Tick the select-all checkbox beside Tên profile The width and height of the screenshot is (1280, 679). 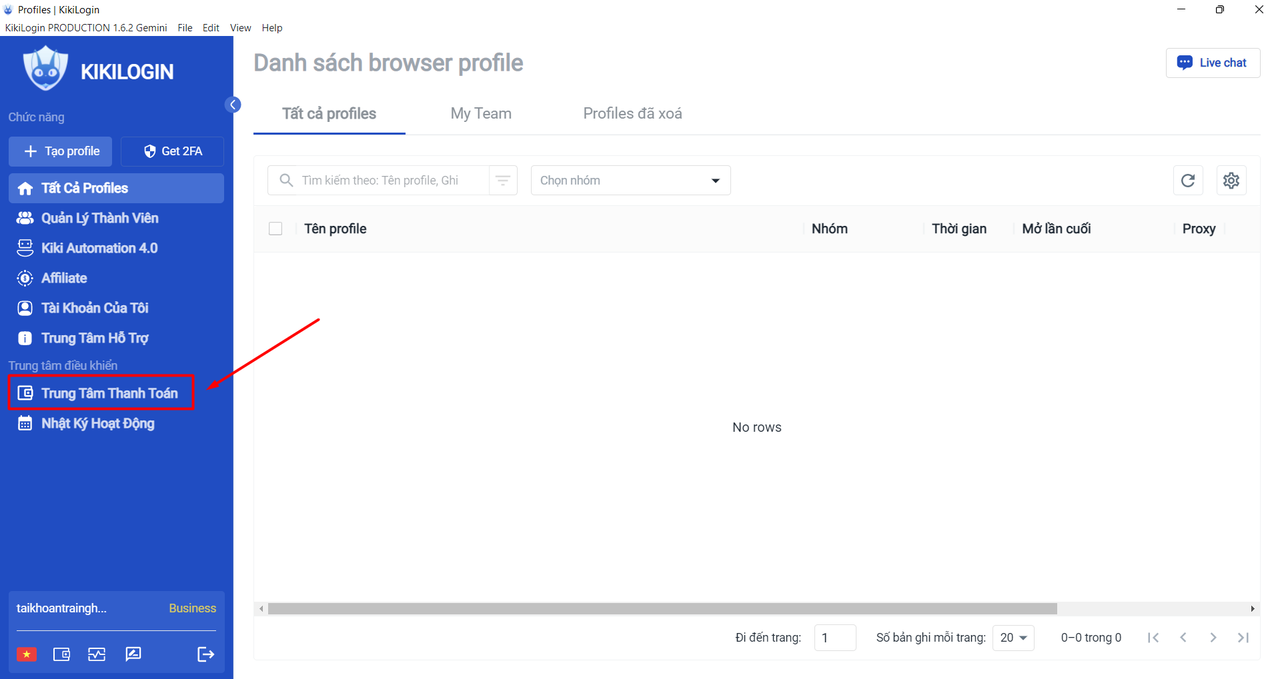tap(276, 229)
